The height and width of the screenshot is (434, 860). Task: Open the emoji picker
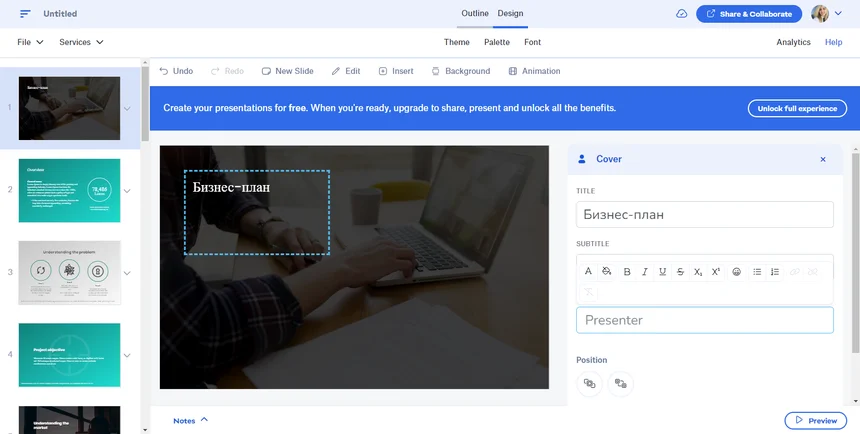(737, 272)
